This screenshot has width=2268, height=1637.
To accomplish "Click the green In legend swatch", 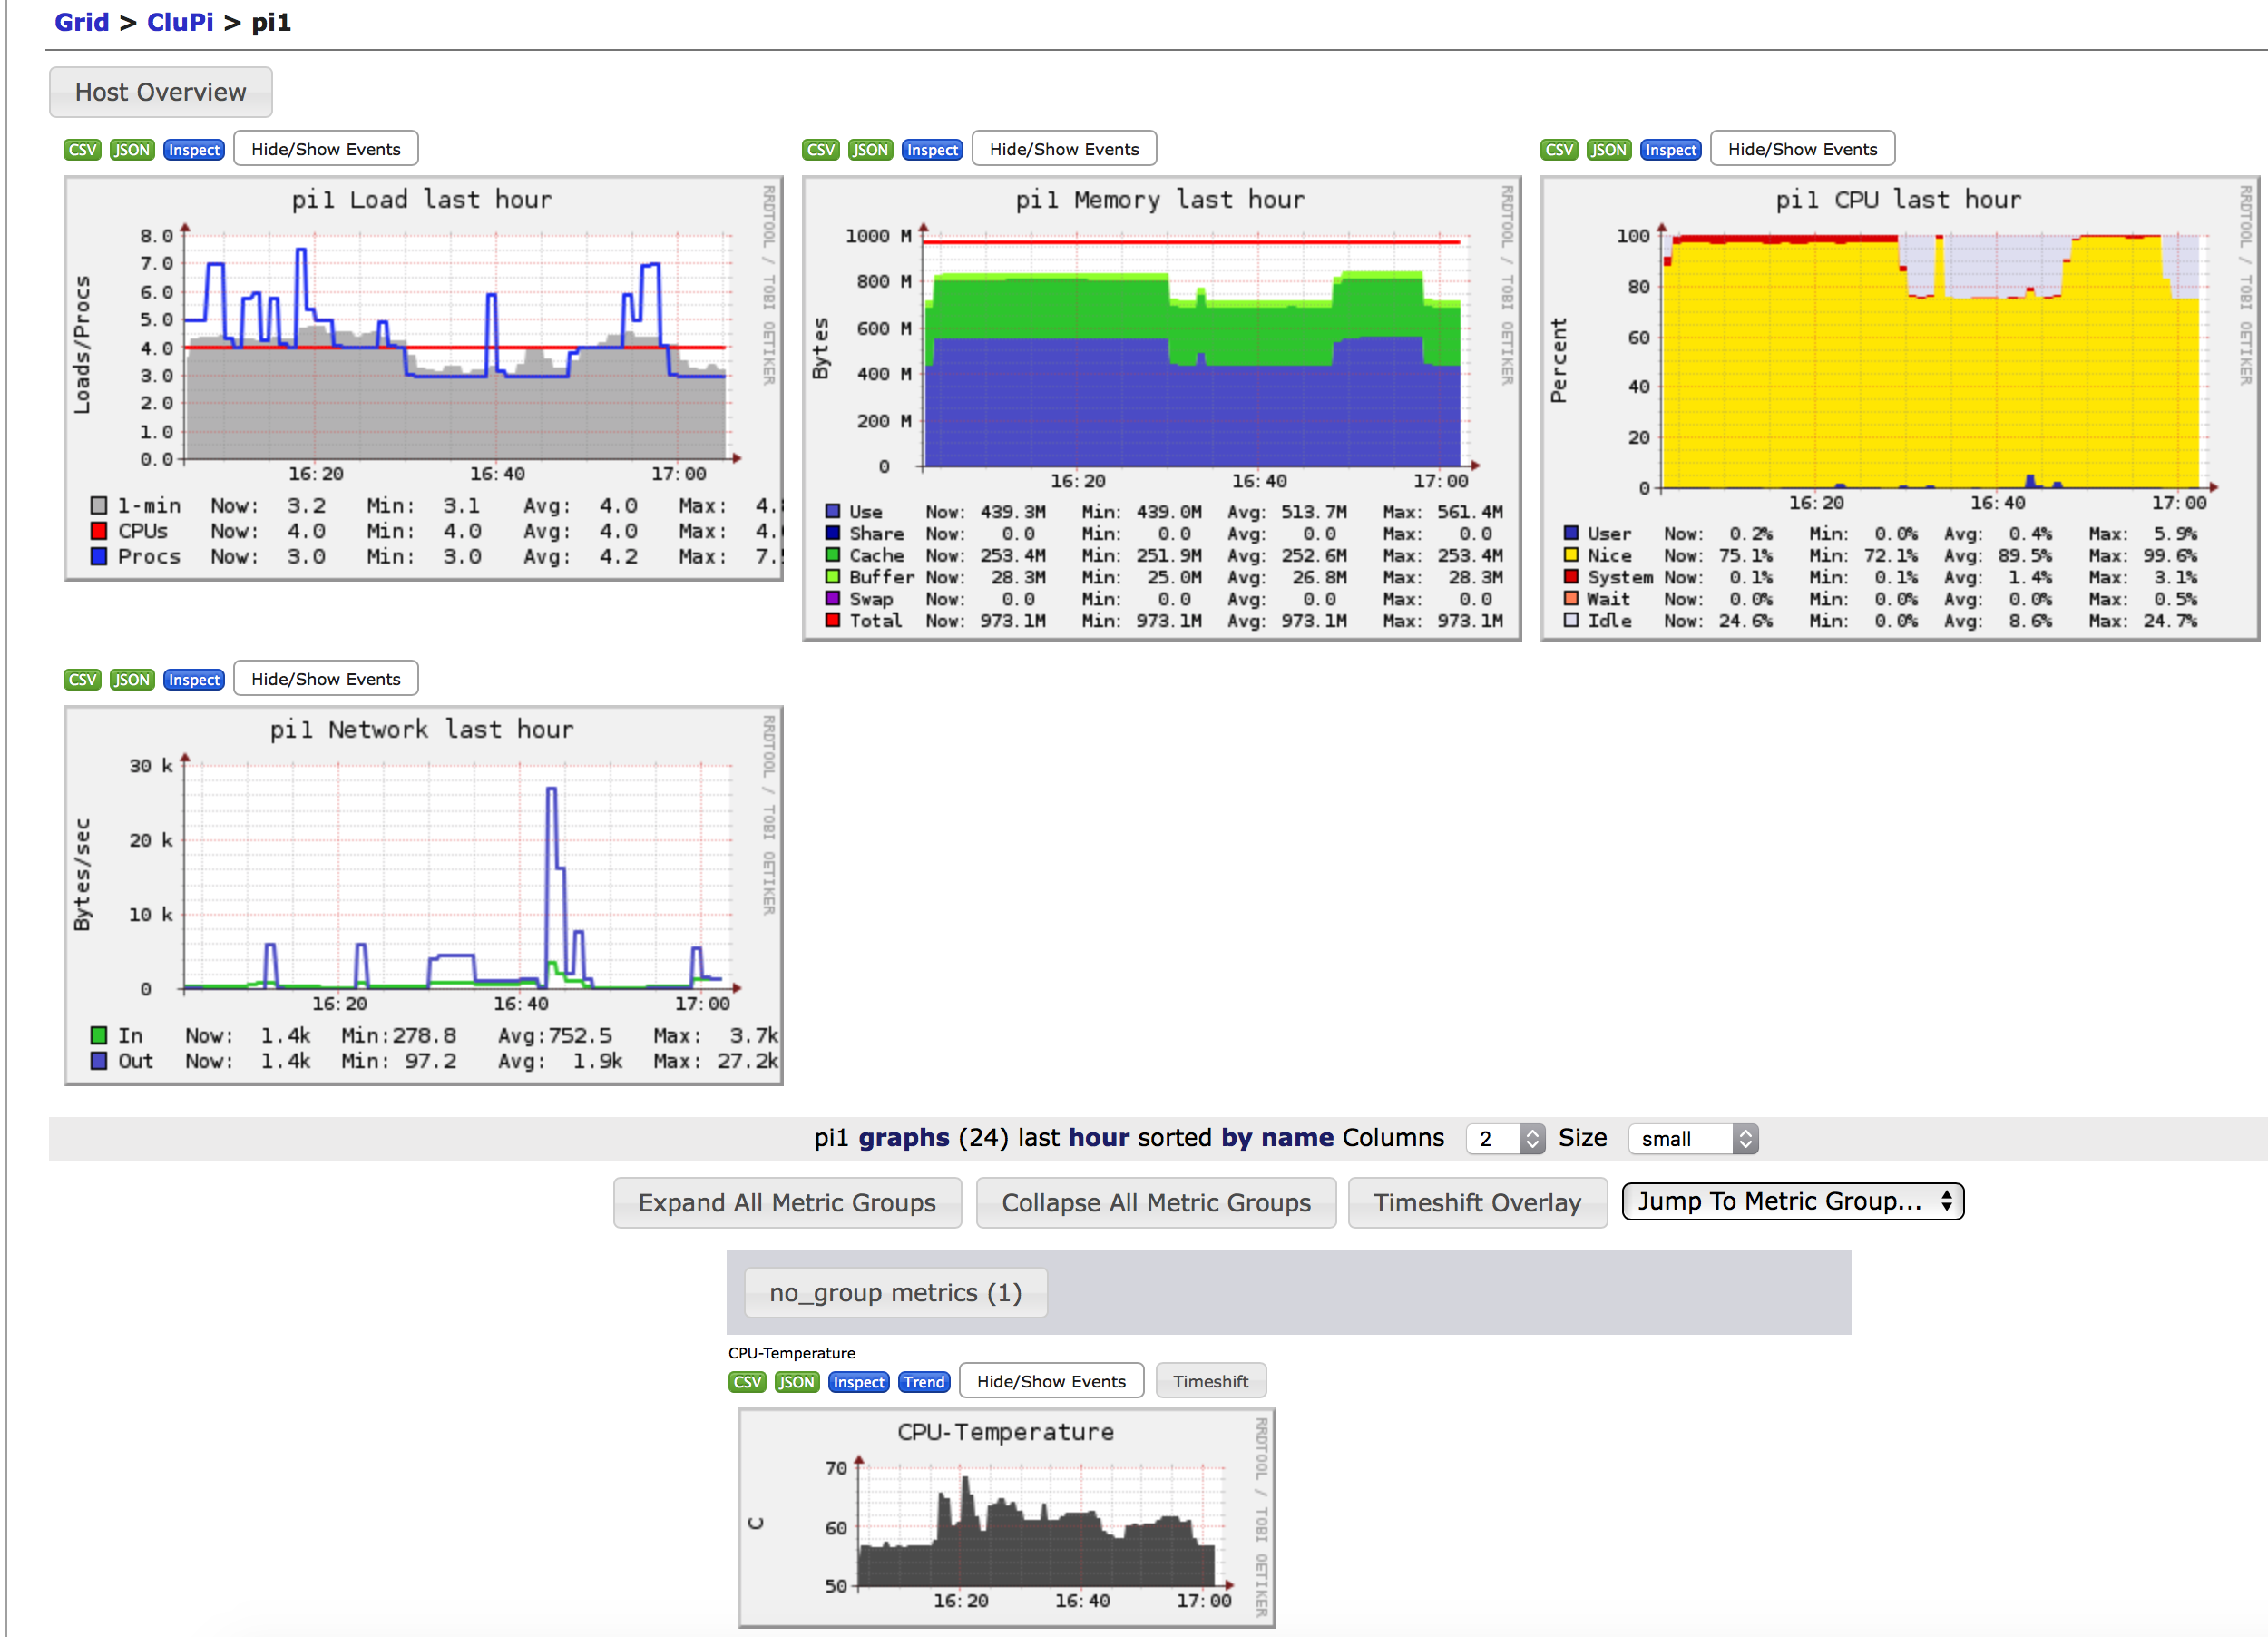I will pos(99,1035).
